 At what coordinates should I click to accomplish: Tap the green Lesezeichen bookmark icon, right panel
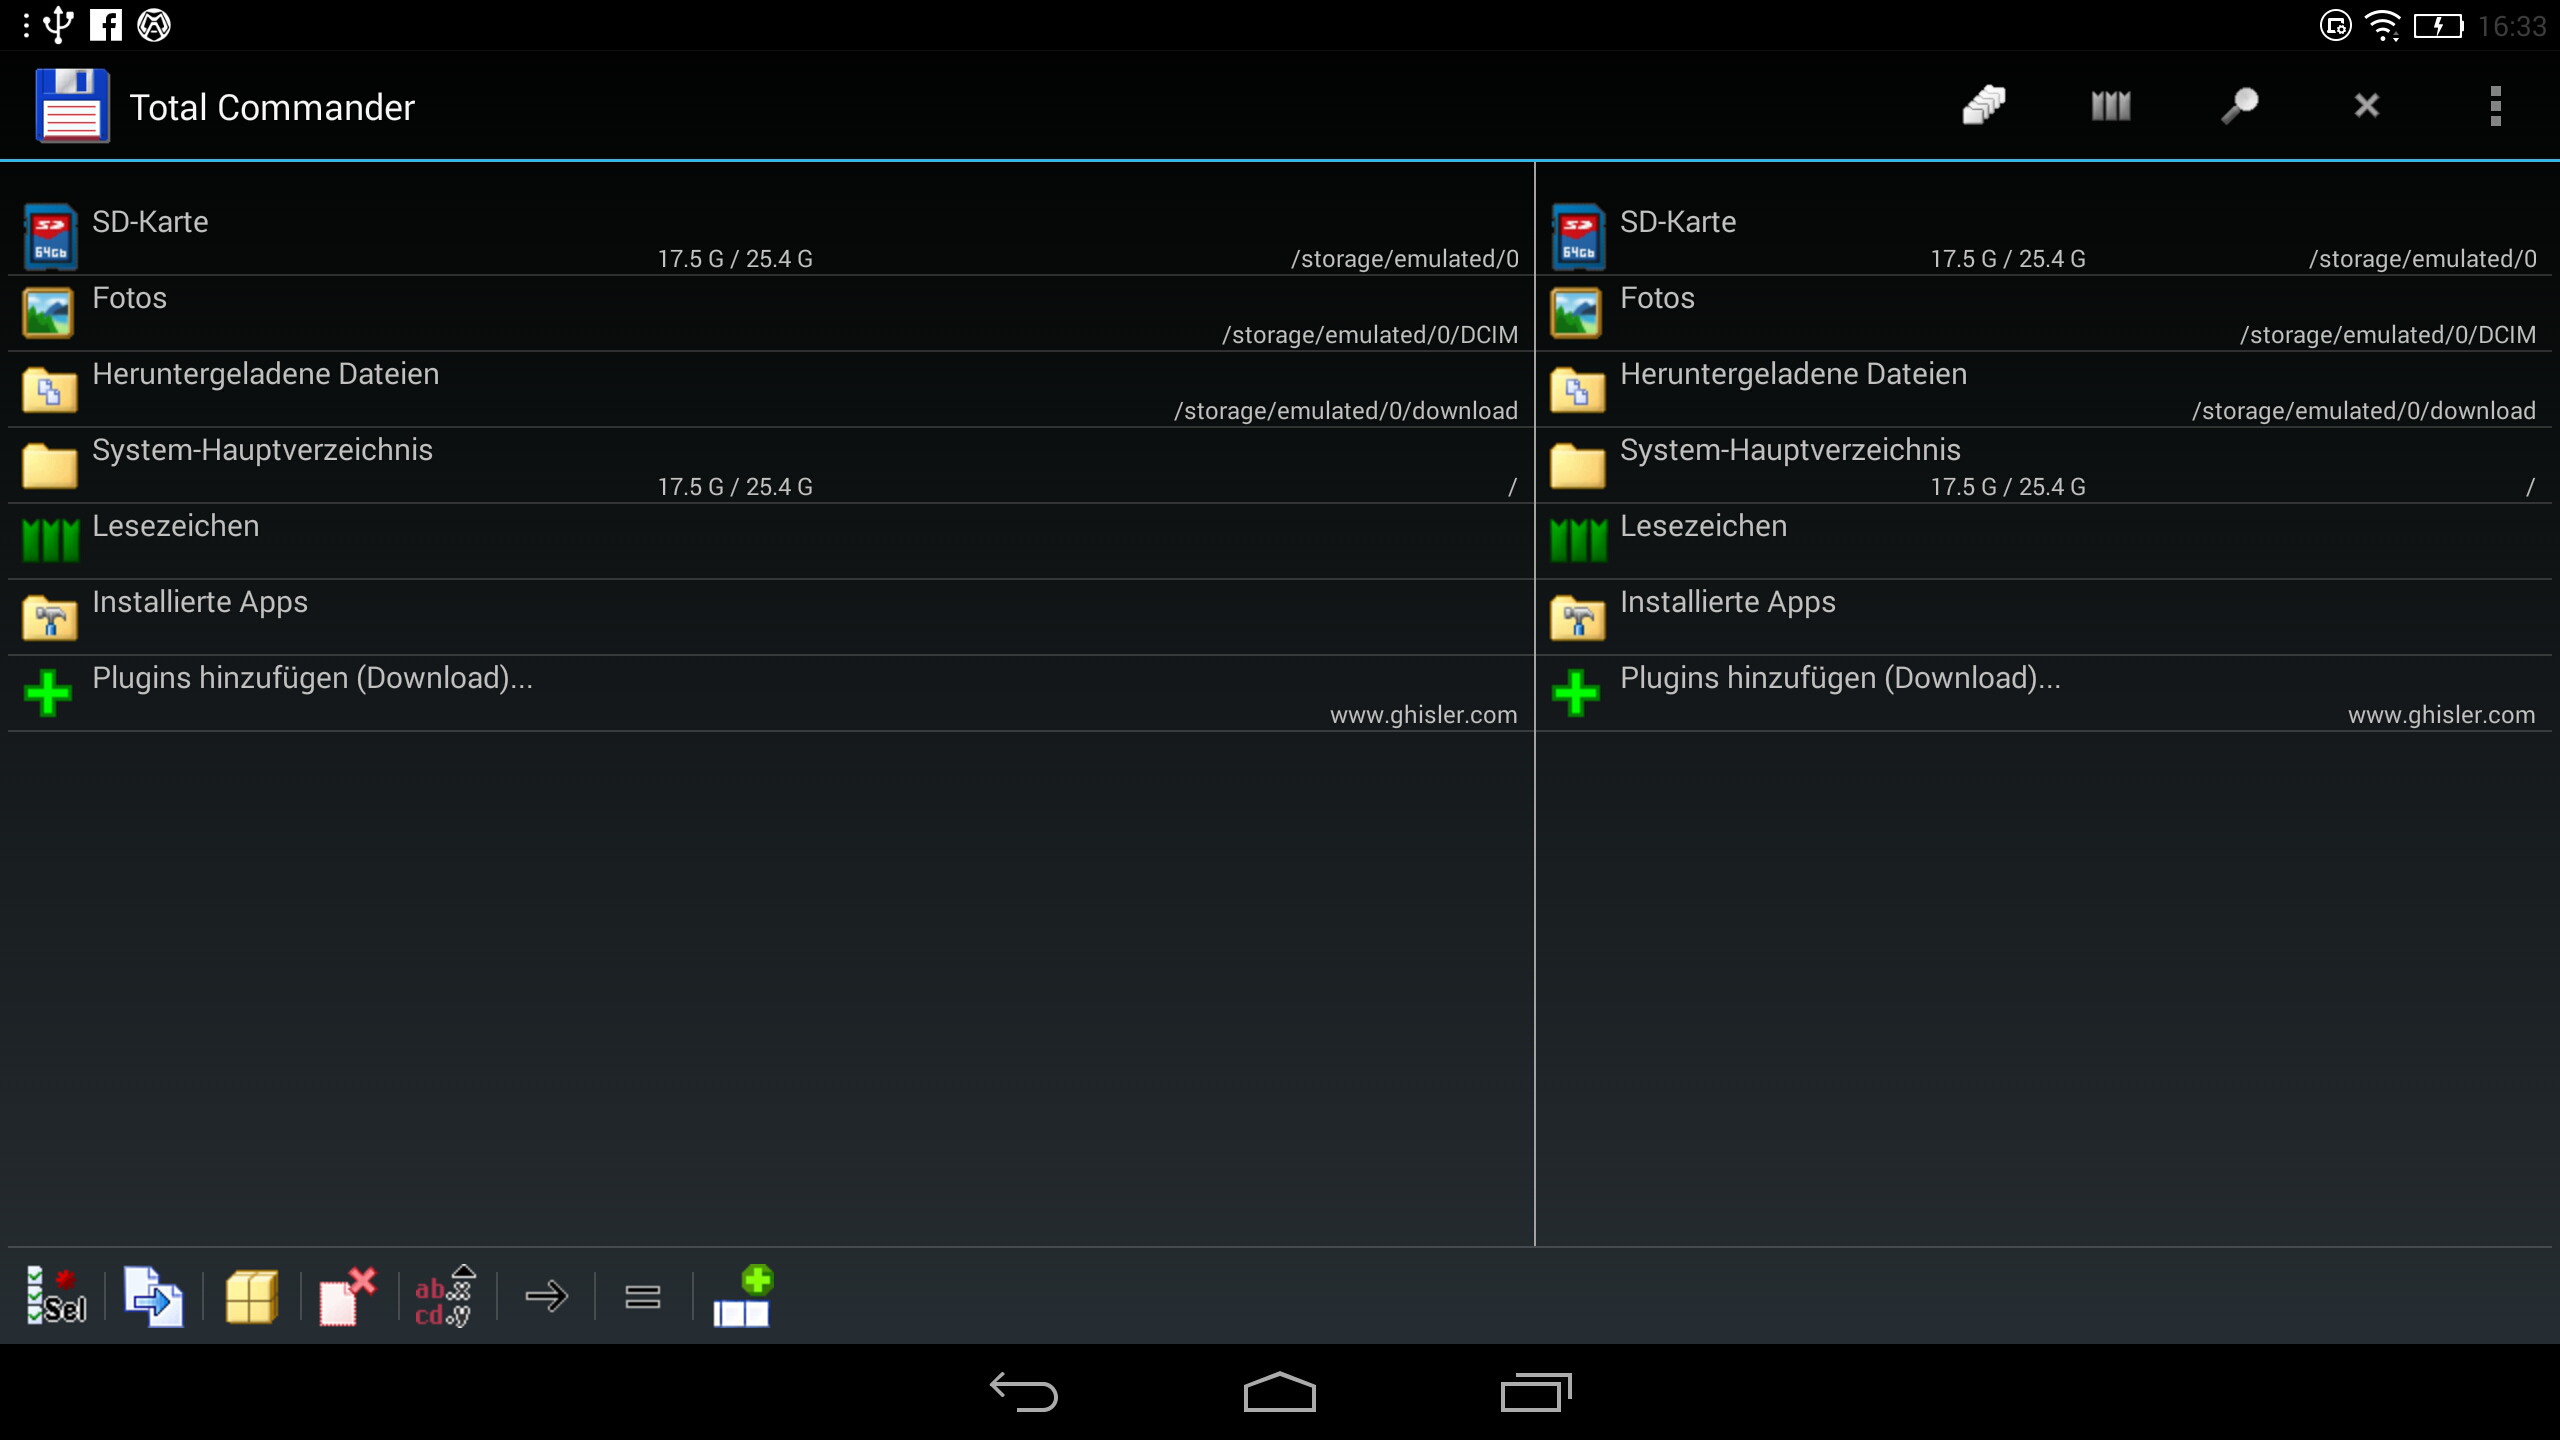pos(1578,541)
